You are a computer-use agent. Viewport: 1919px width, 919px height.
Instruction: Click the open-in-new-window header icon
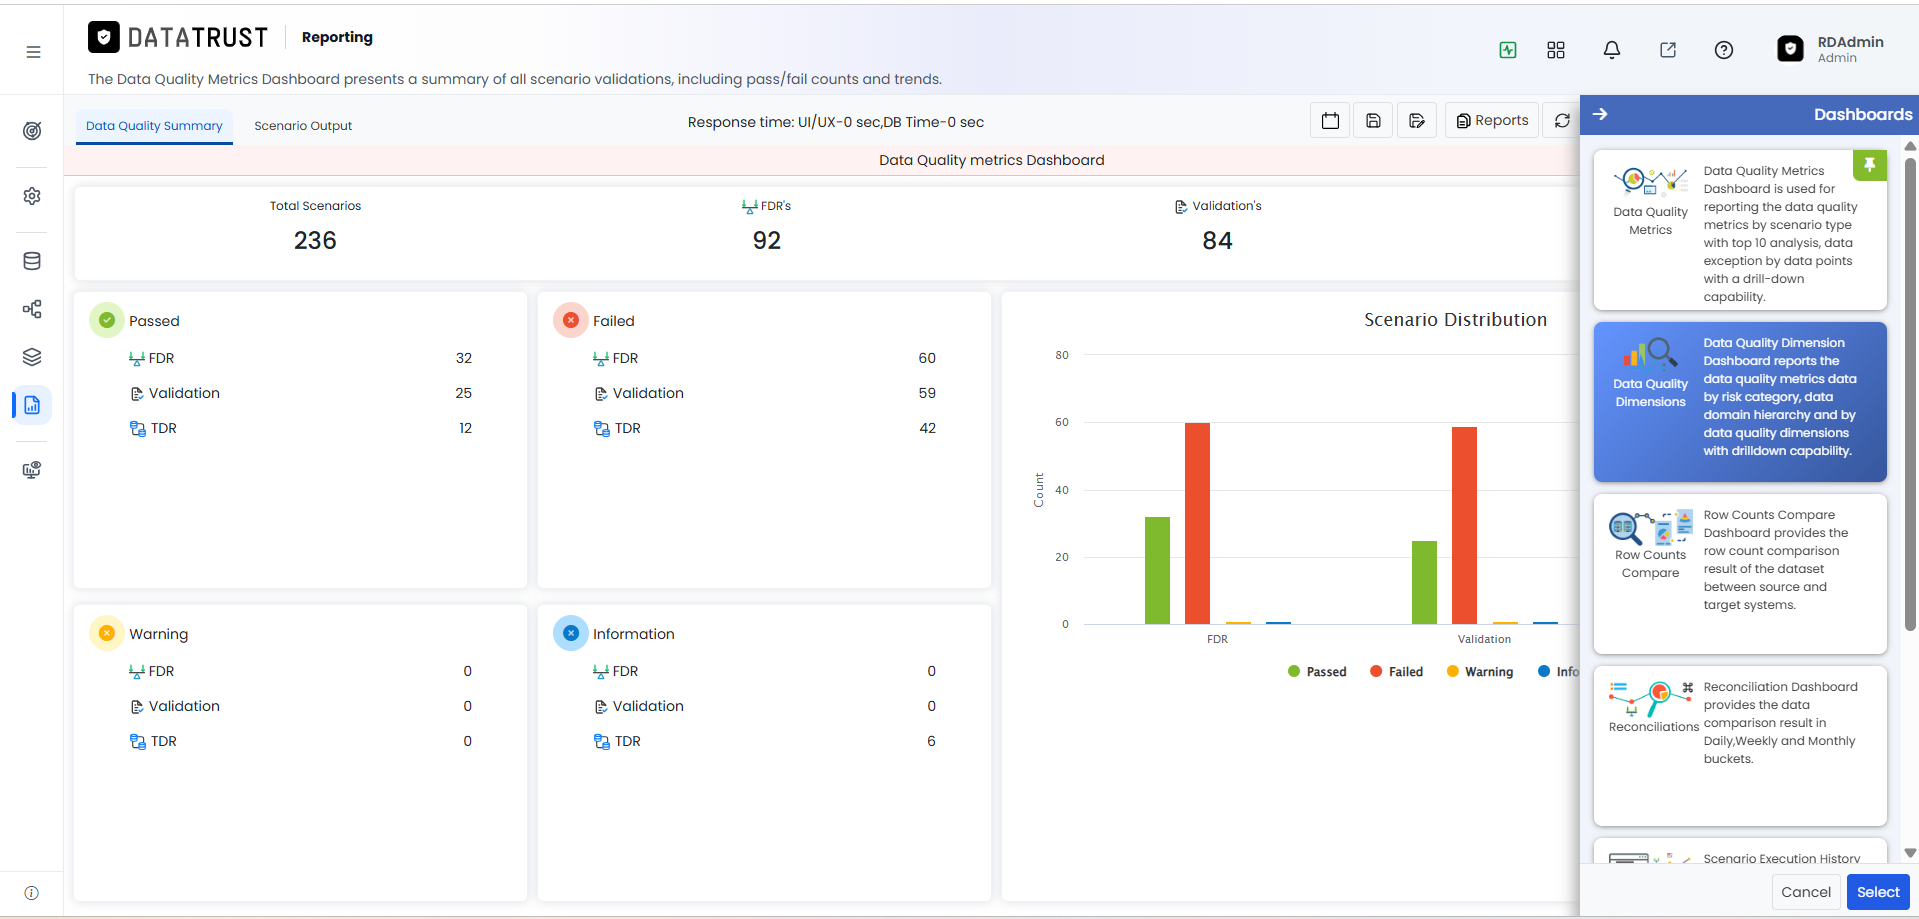tap(1668, 50)
